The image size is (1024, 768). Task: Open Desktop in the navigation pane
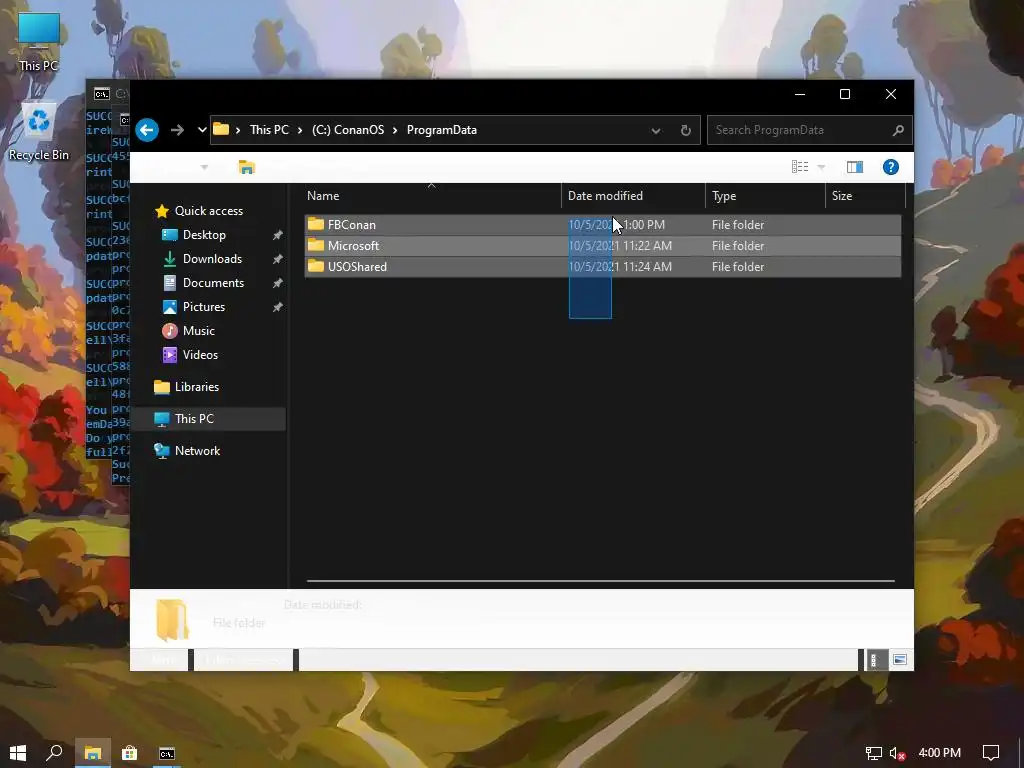click(204, 235)
